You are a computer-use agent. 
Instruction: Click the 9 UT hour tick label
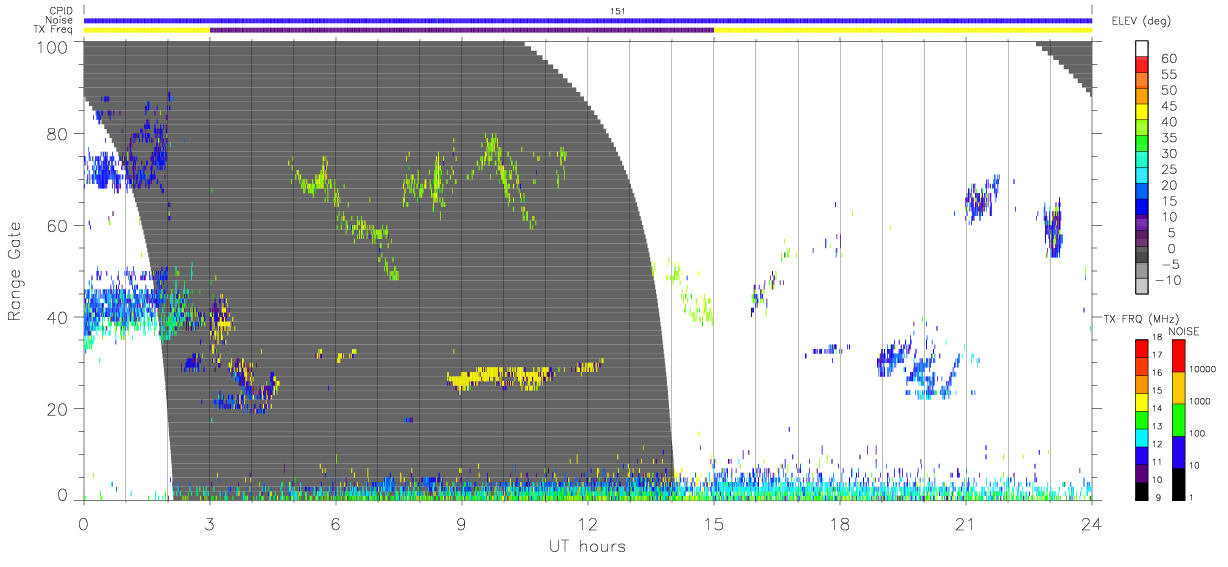(x=461, y=523)
